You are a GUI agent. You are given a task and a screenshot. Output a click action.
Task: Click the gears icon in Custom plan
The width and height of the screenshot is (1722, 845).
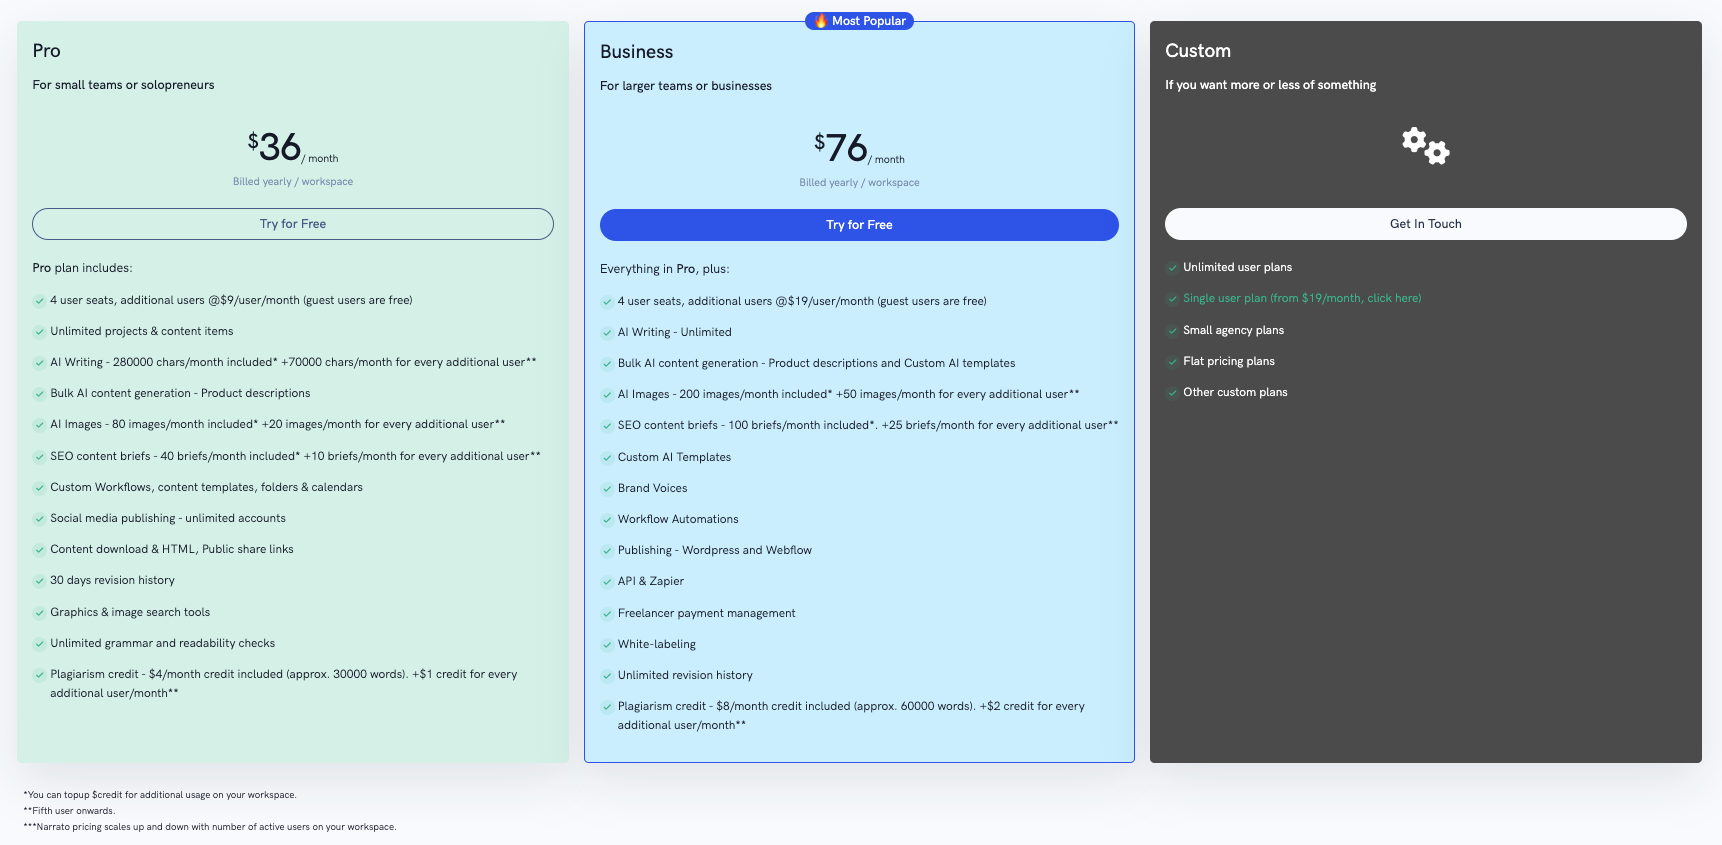coord(1425,146)
